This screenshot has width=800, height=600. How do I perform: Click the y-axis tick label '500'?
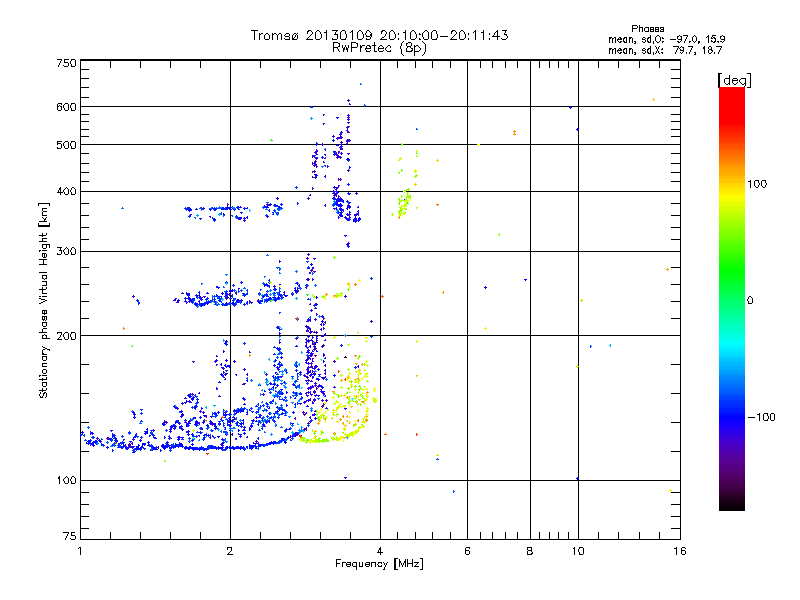point(66,145)
